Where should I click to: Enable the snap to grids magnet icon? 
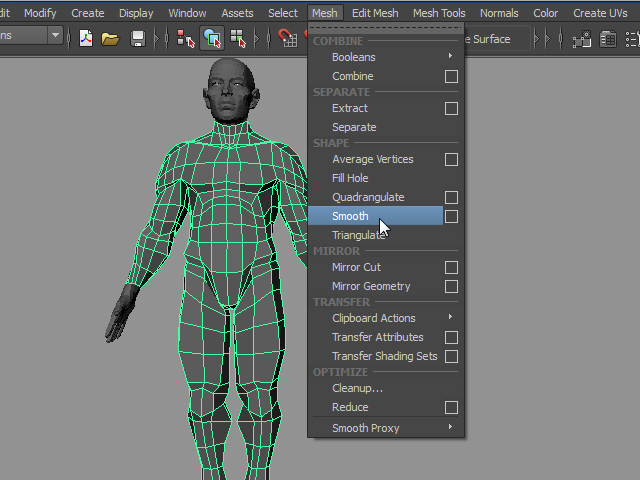[286, 39]
